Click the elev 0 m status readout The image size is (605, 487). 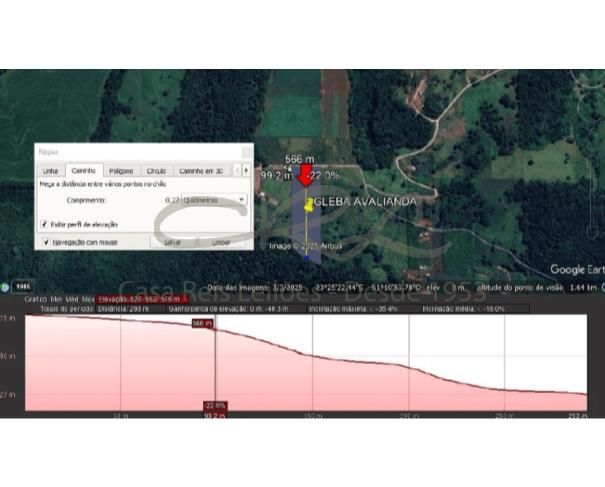[446, 287]
